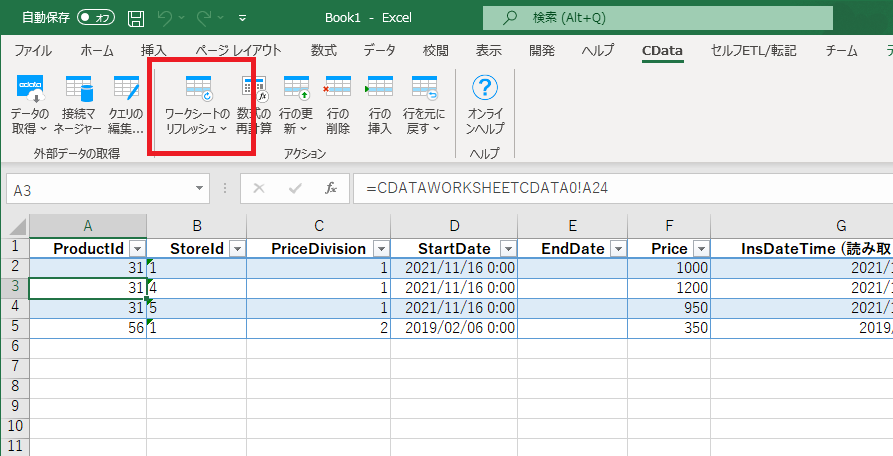Click 行の更新 update rows icon
The width and height of the screenshot is (893, 456).
coord(296,89)
